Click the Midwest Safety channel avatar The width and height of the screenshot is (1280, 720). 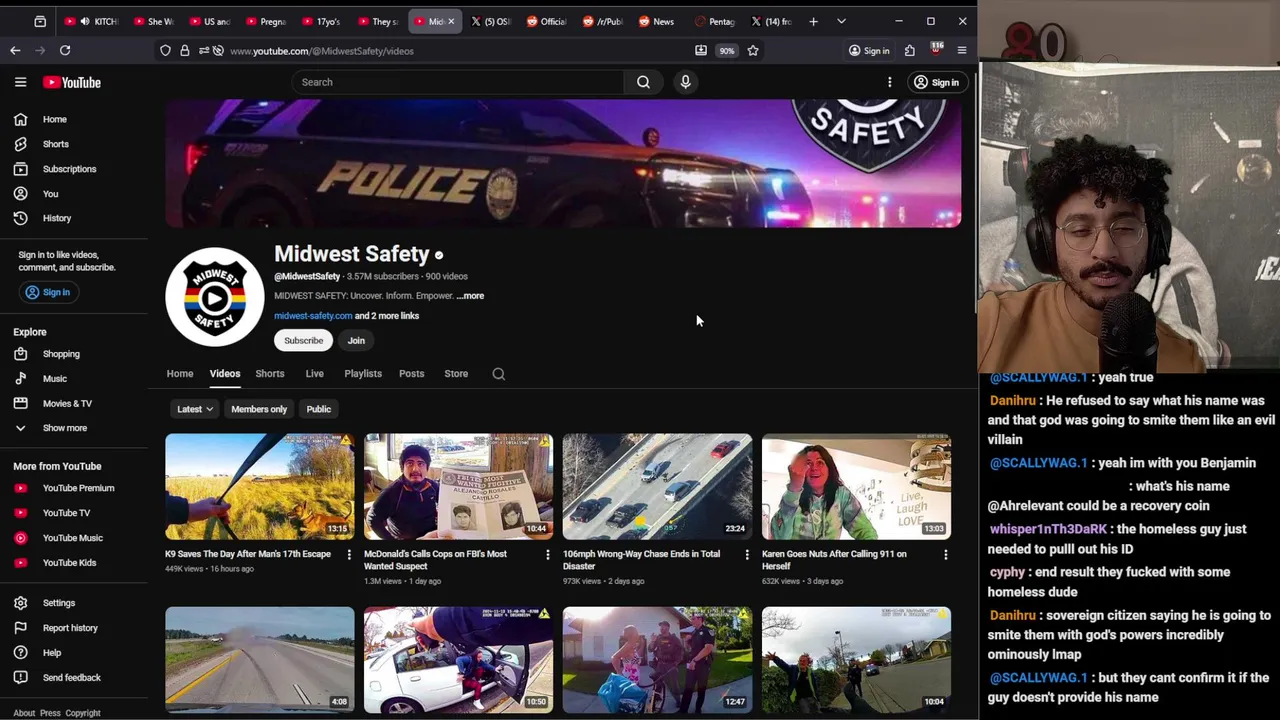click(x=214, y=297)
